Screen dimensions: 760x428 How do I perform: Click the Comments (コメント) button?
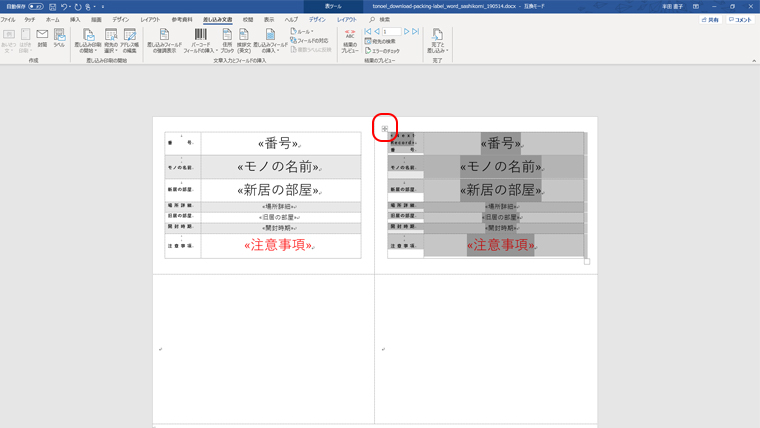(x=740, y=19)
